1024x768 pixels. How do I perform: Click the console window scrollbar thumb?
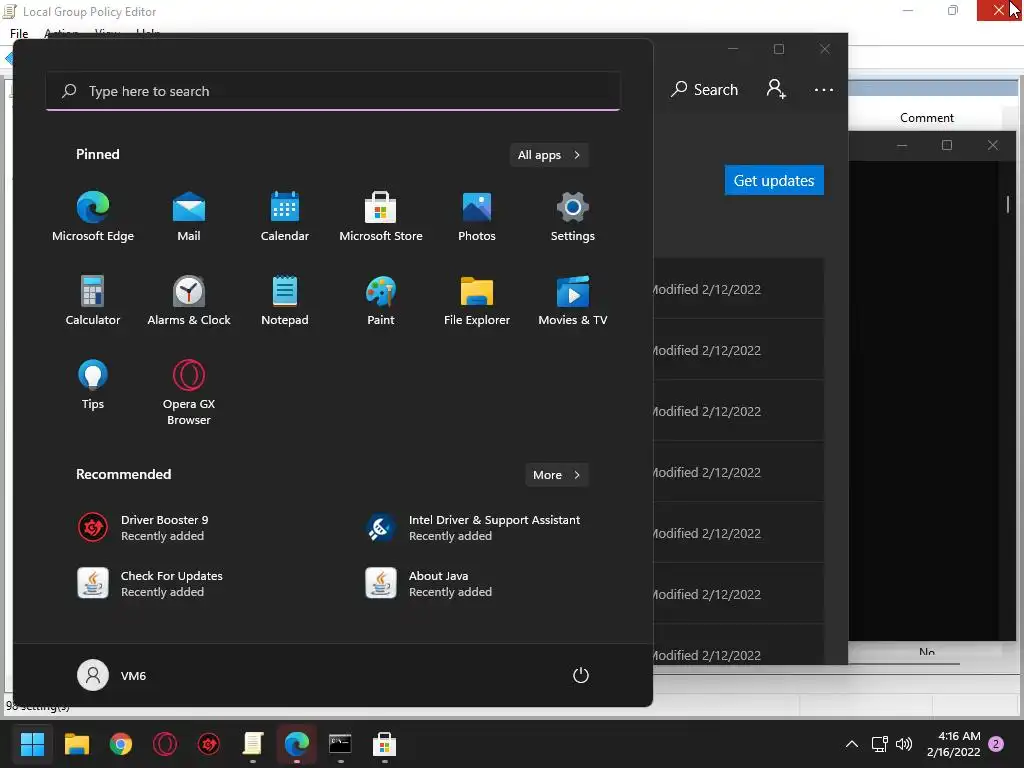point(1008,204)
